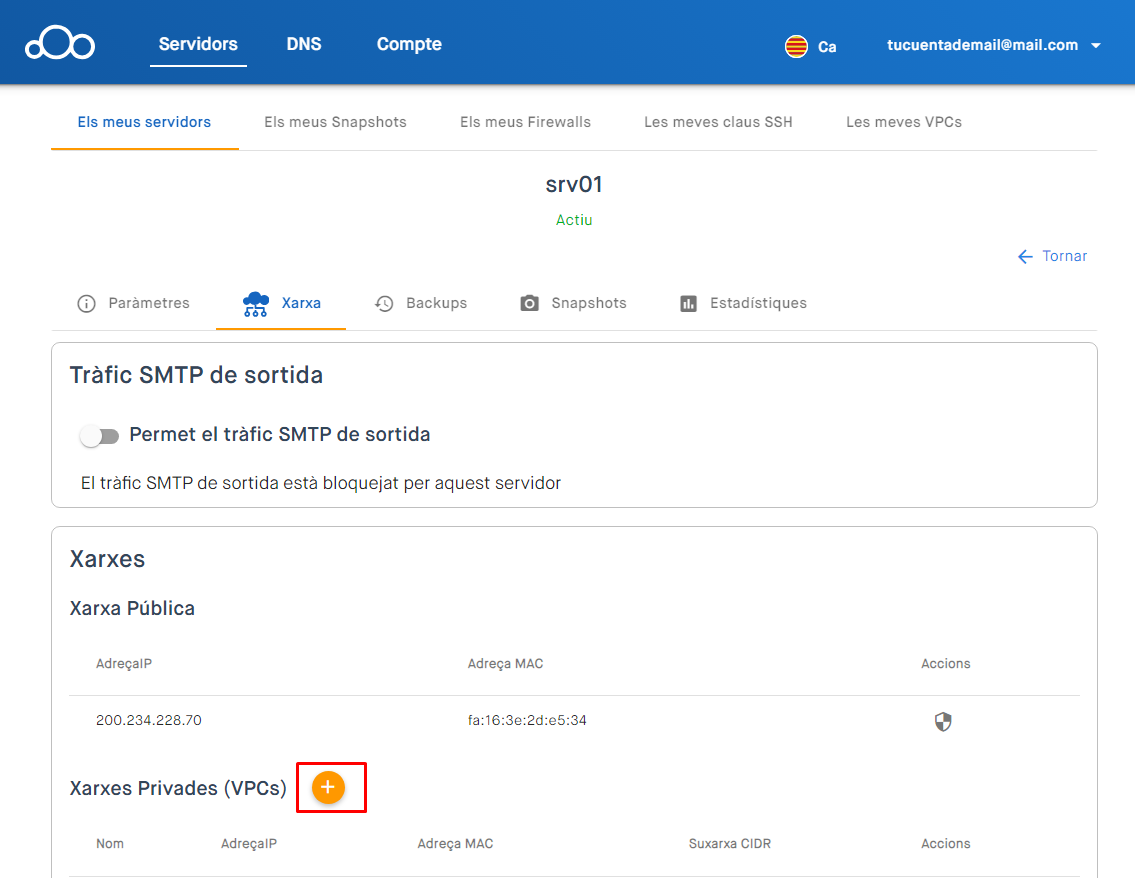Add a private network with orange plus
The image size is (1135, 878).
click(328, 788)
